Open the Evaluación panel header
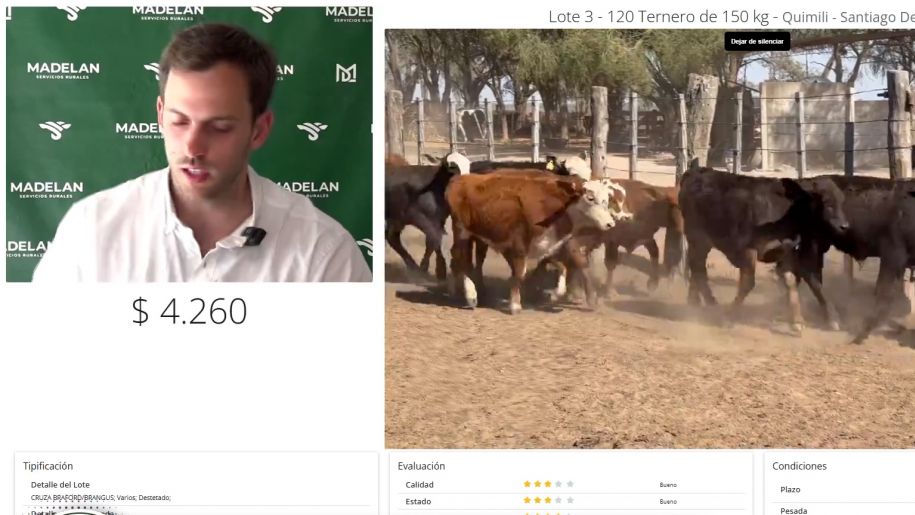Screen dimensions: 915x515 [x=421, y=466]
